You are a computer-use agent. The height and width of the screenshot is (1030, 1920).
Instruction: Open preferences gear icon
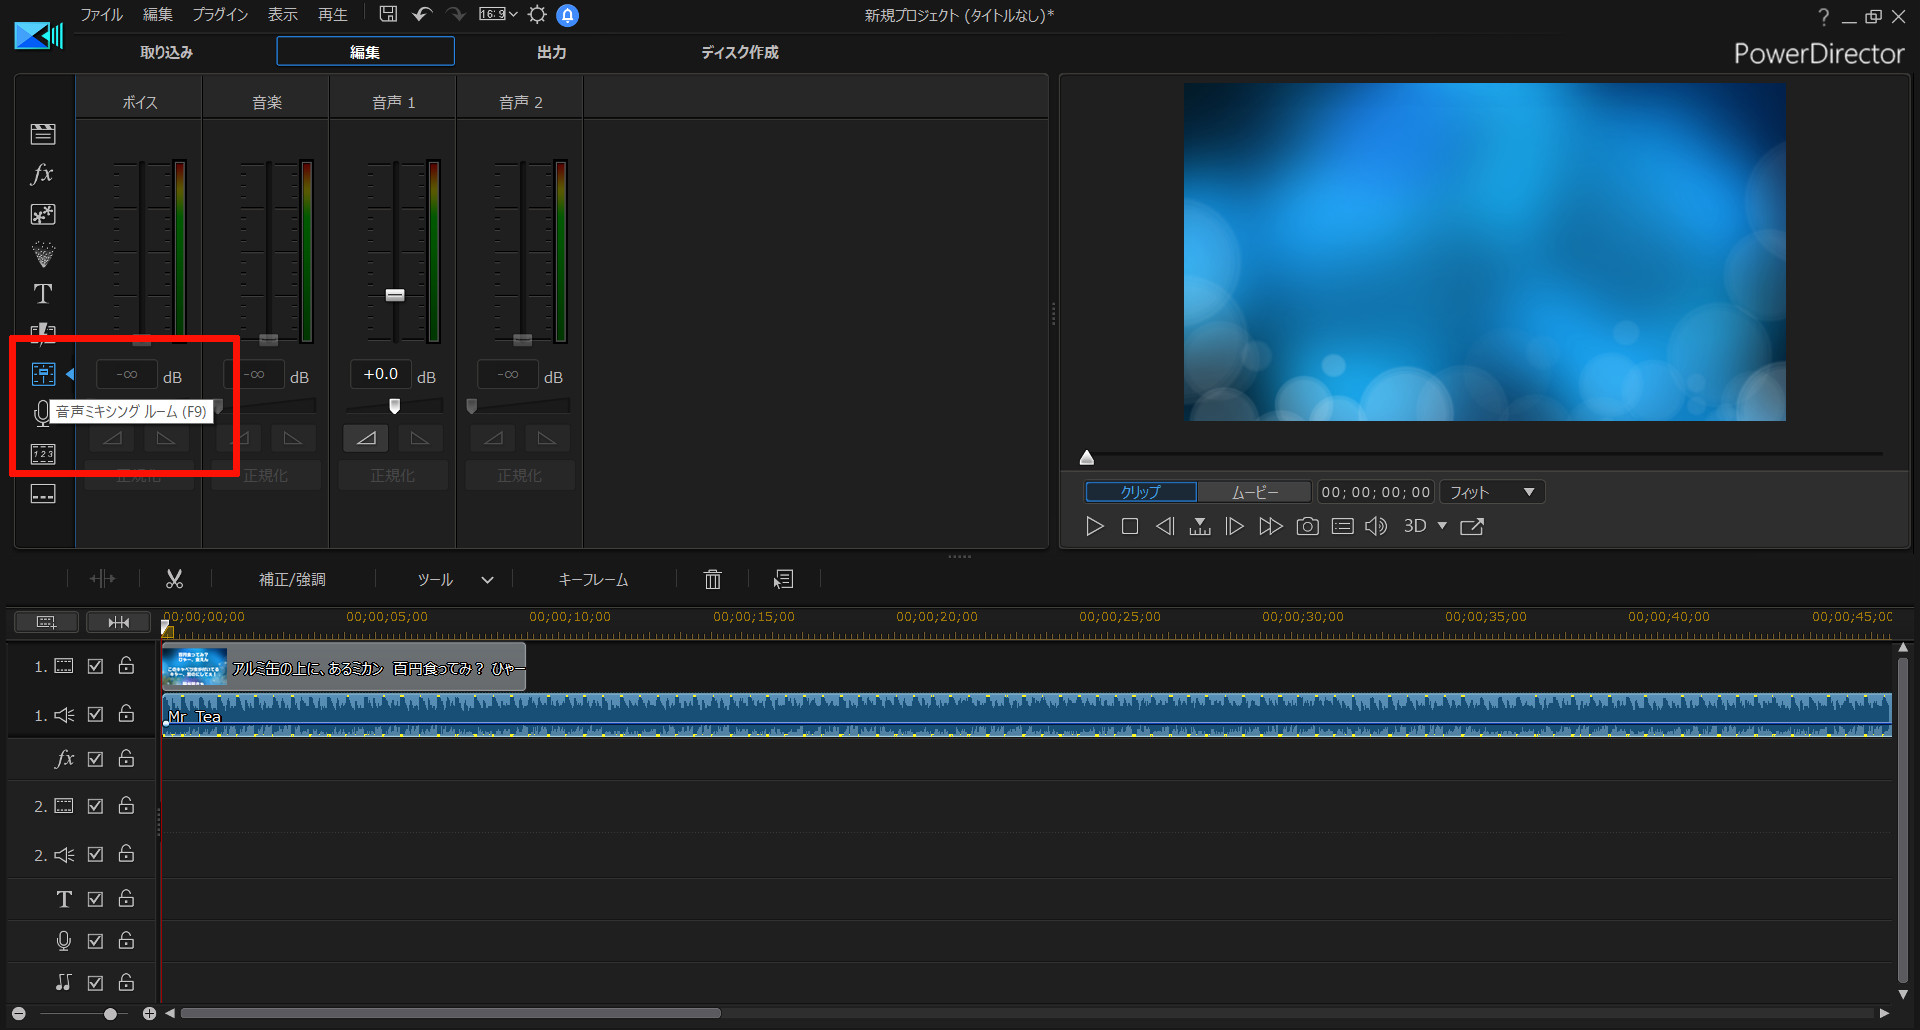(x=537, y=14)
